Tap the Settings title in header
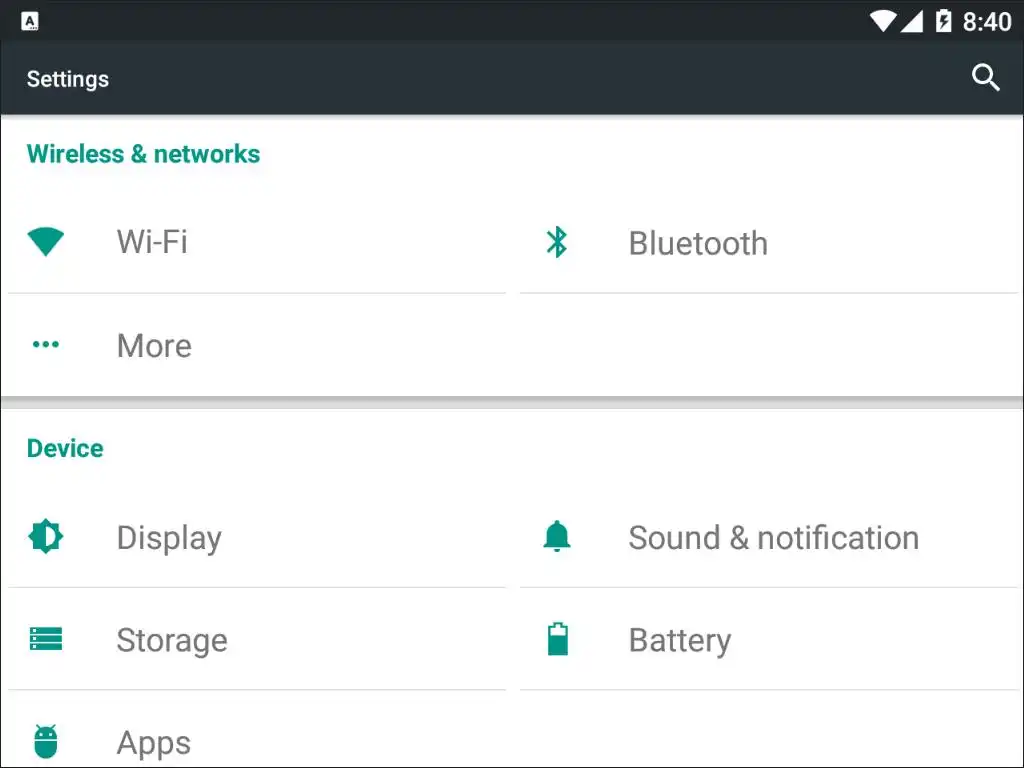 tap(68, 79)
